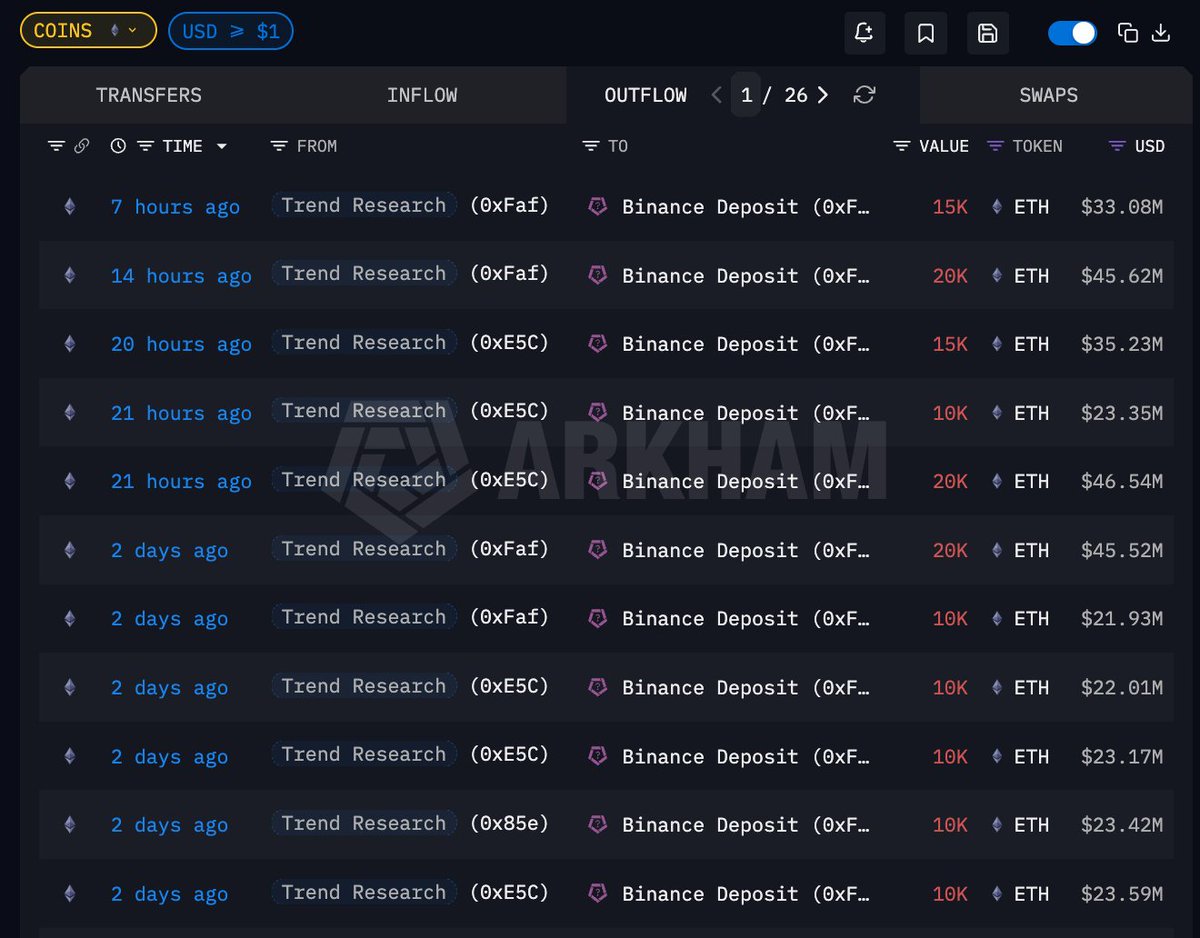The height and width of the screenshot is (938, 1200).
Task: Toggle the blue switch in top bar
Action: 1072,33
